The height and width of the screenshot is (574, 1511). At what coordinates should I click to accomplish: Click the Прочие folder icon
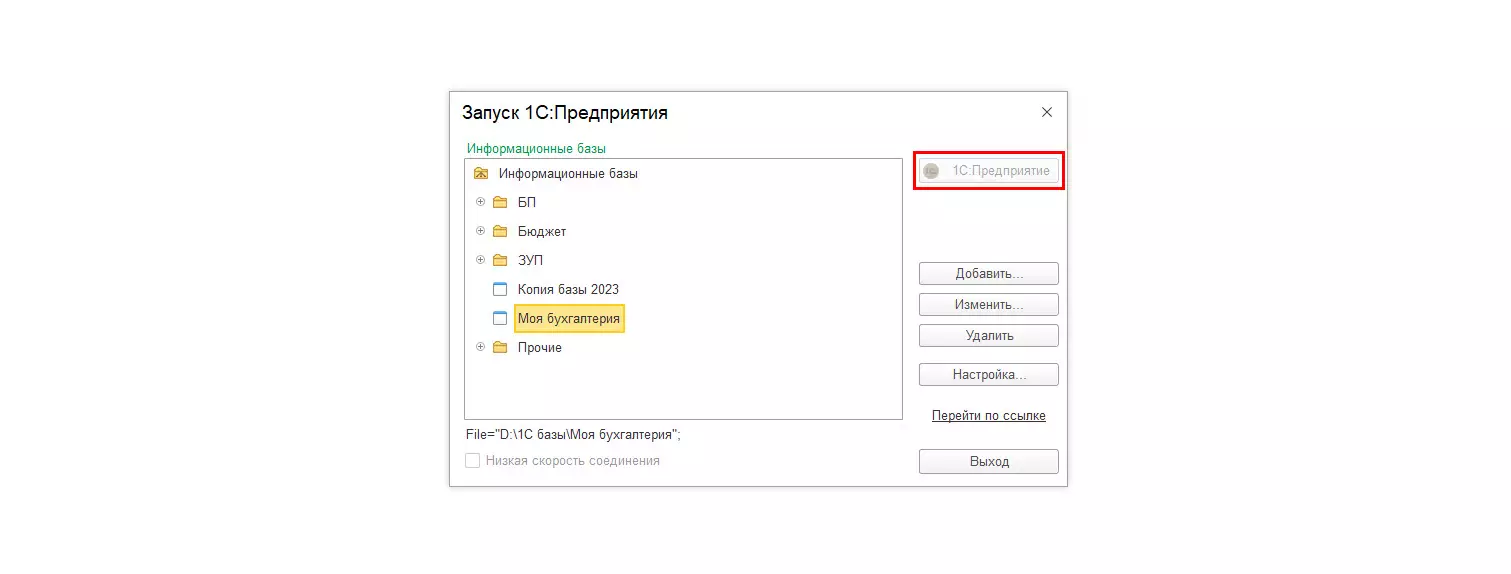500,347
